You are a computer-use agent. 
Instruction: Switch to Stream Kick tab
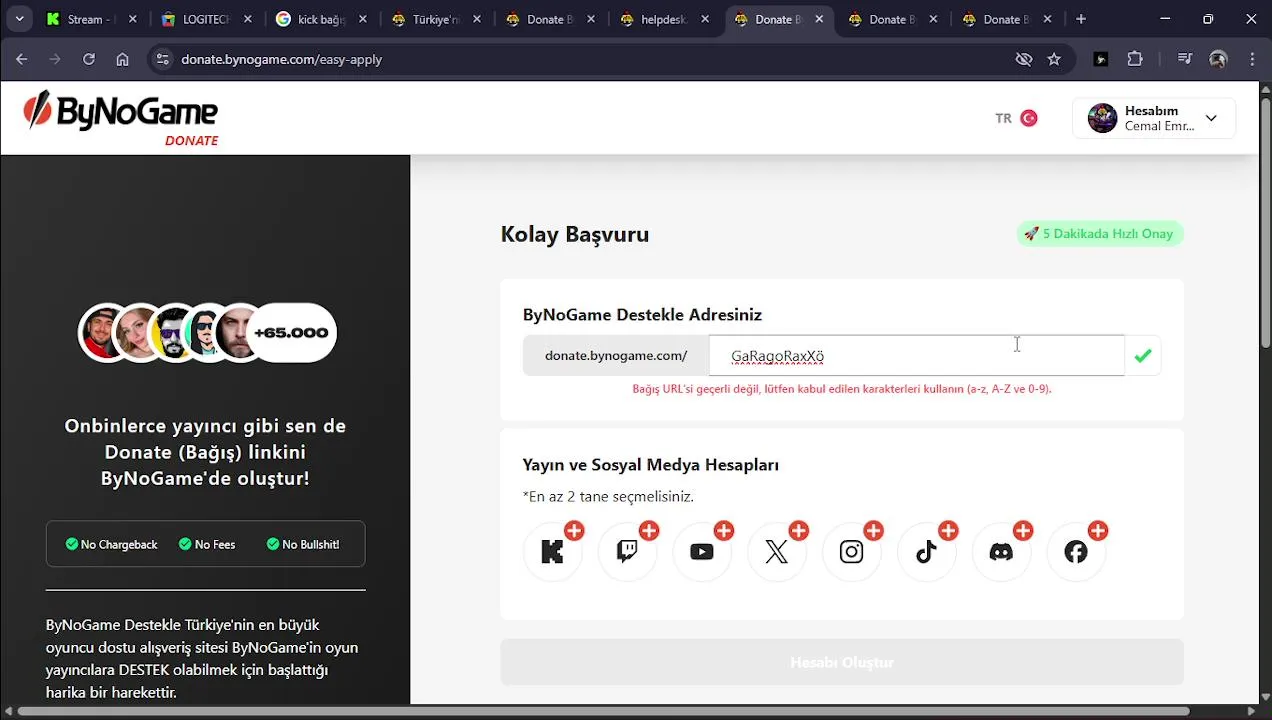tap(92, 19)
